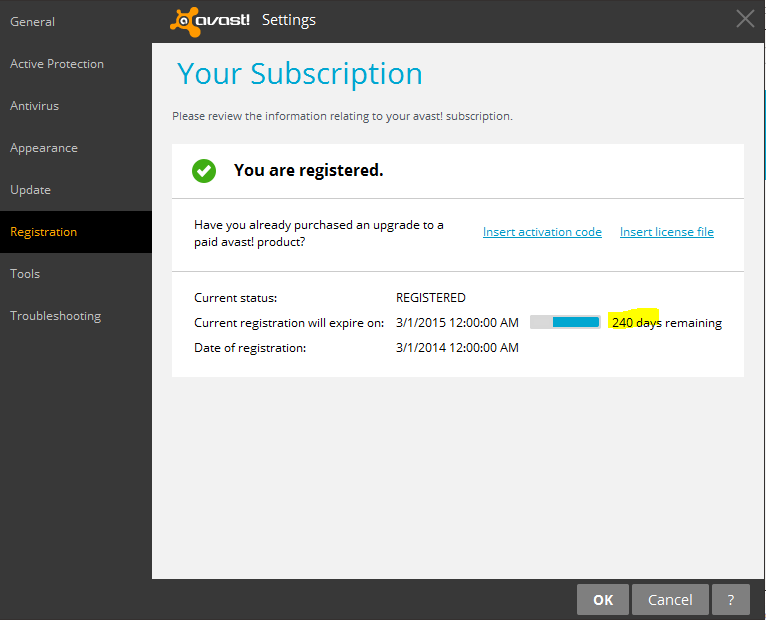The width and height of the screenshot is (766, 620).
Task: Click the 'Date of registration:' label
Action: click(250, 348)
